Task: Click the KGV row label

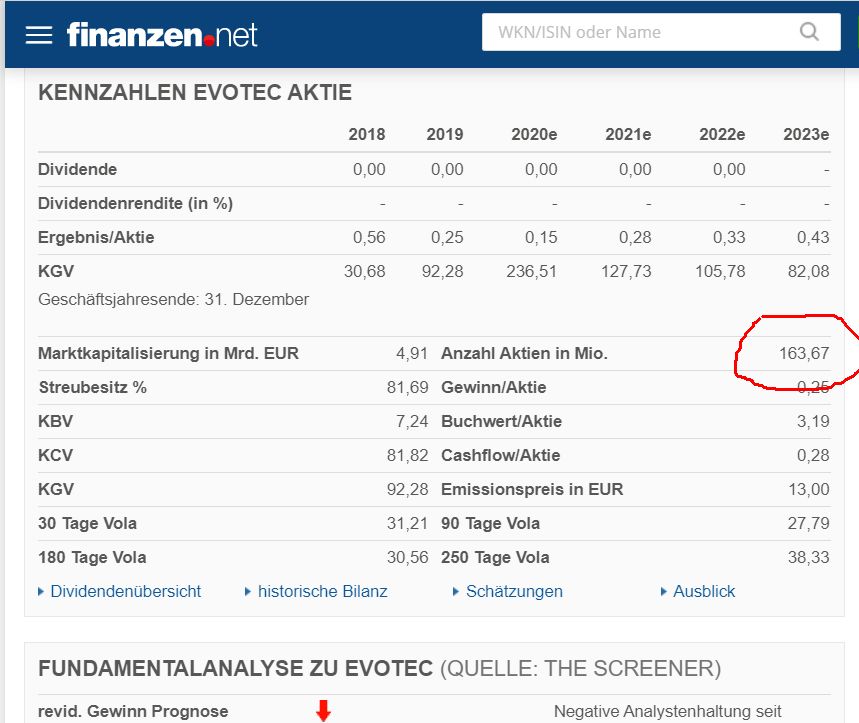Action: coord(54,271)
